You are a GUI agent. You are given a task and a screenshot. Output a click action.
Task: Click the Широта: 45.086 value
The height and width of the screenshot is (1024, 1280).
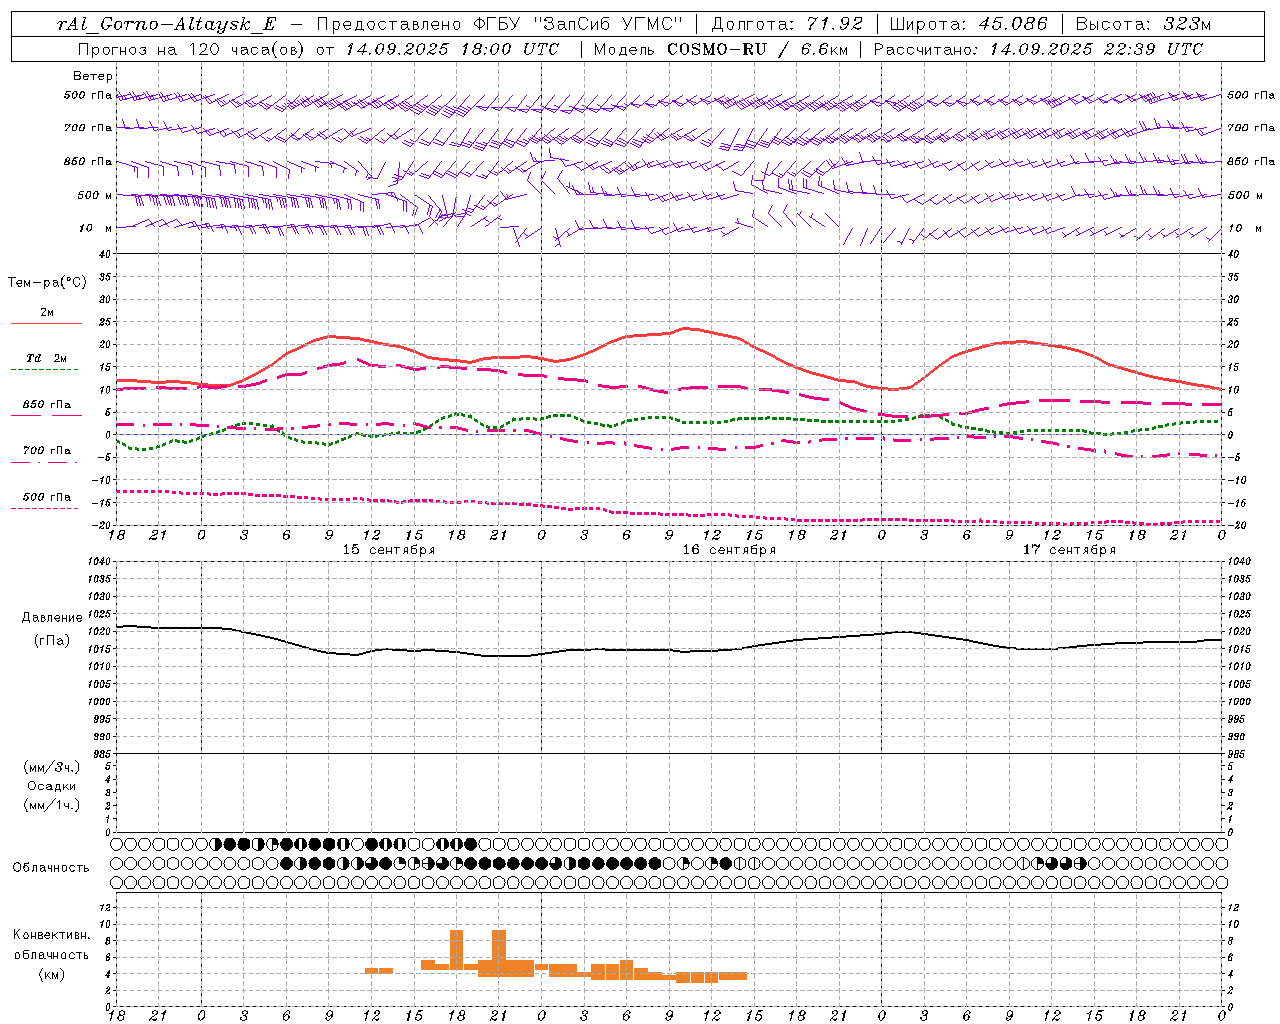(968, 24)
